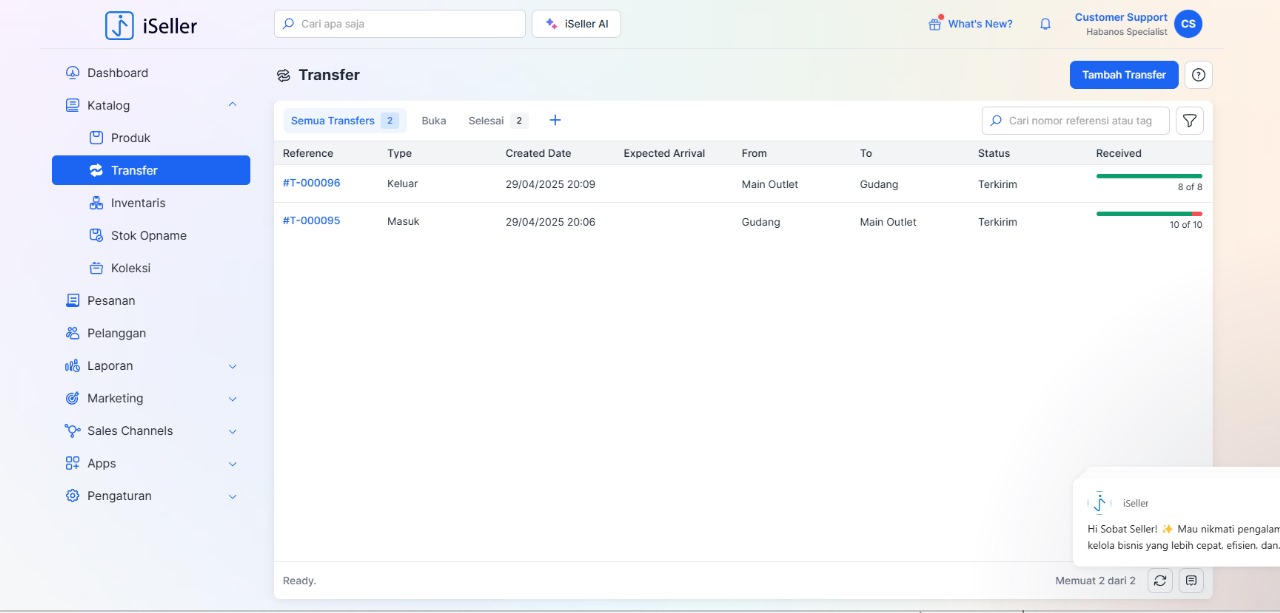This screenshot has width=1280, height=613.
Task: Open transfer reference #T-000096
Action: (x=311, y=183)
